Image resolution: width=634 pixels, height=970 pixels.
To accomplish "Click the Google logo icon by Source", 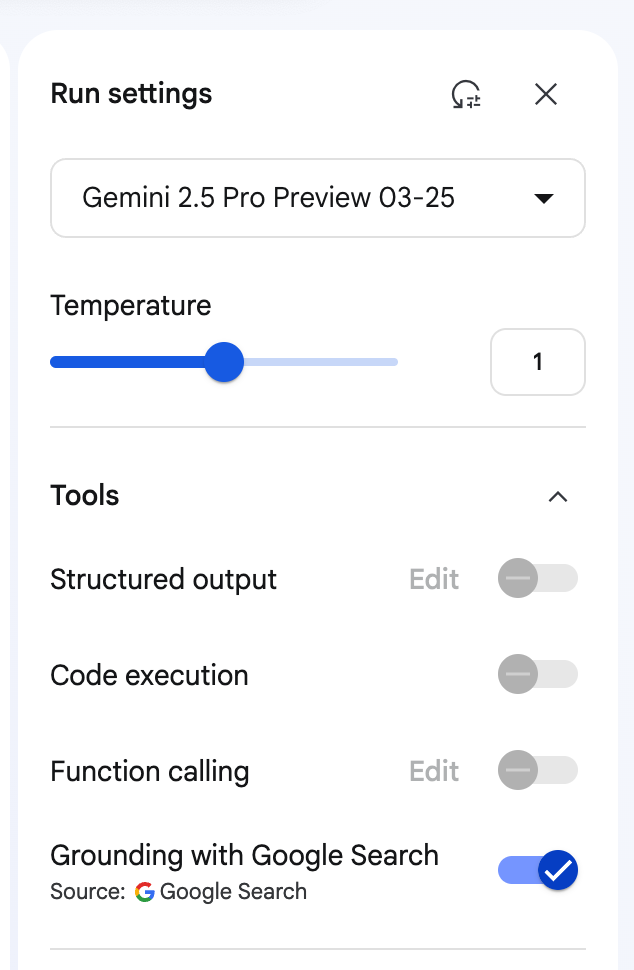I will [144, 891].
